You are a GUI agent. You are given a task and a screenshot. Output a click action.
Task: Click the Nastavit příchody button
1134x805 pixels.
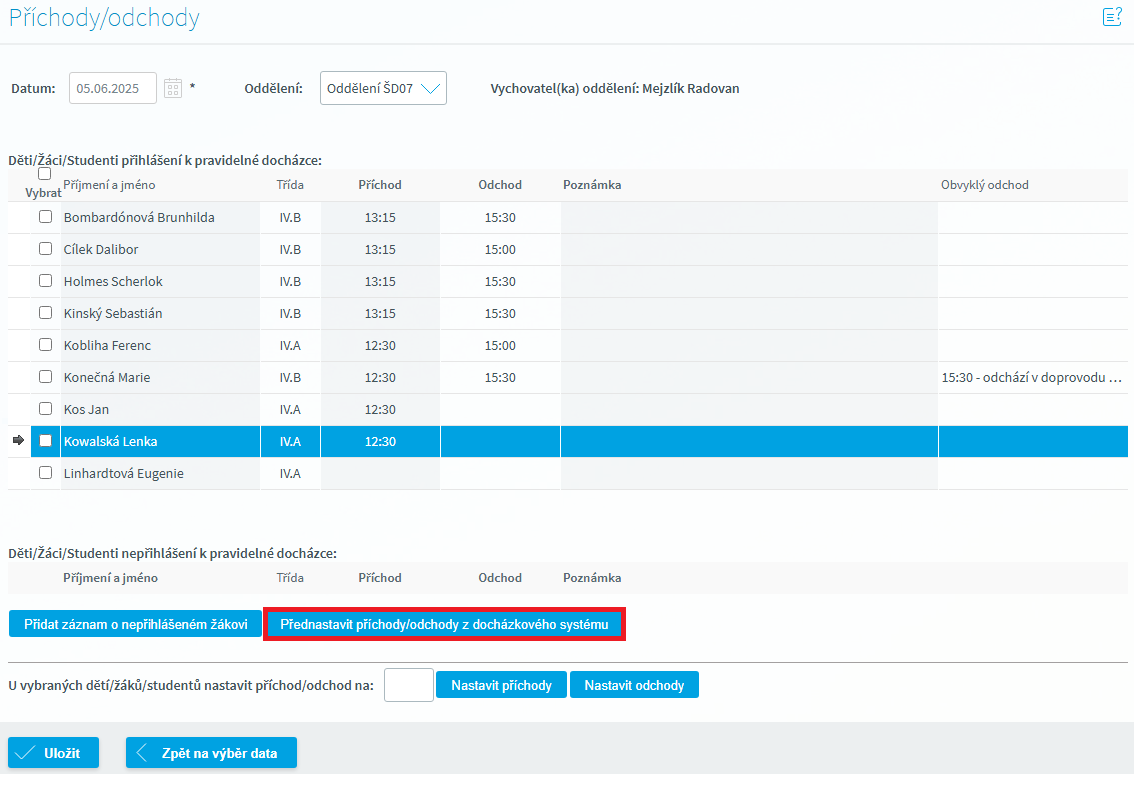[501, 685]
